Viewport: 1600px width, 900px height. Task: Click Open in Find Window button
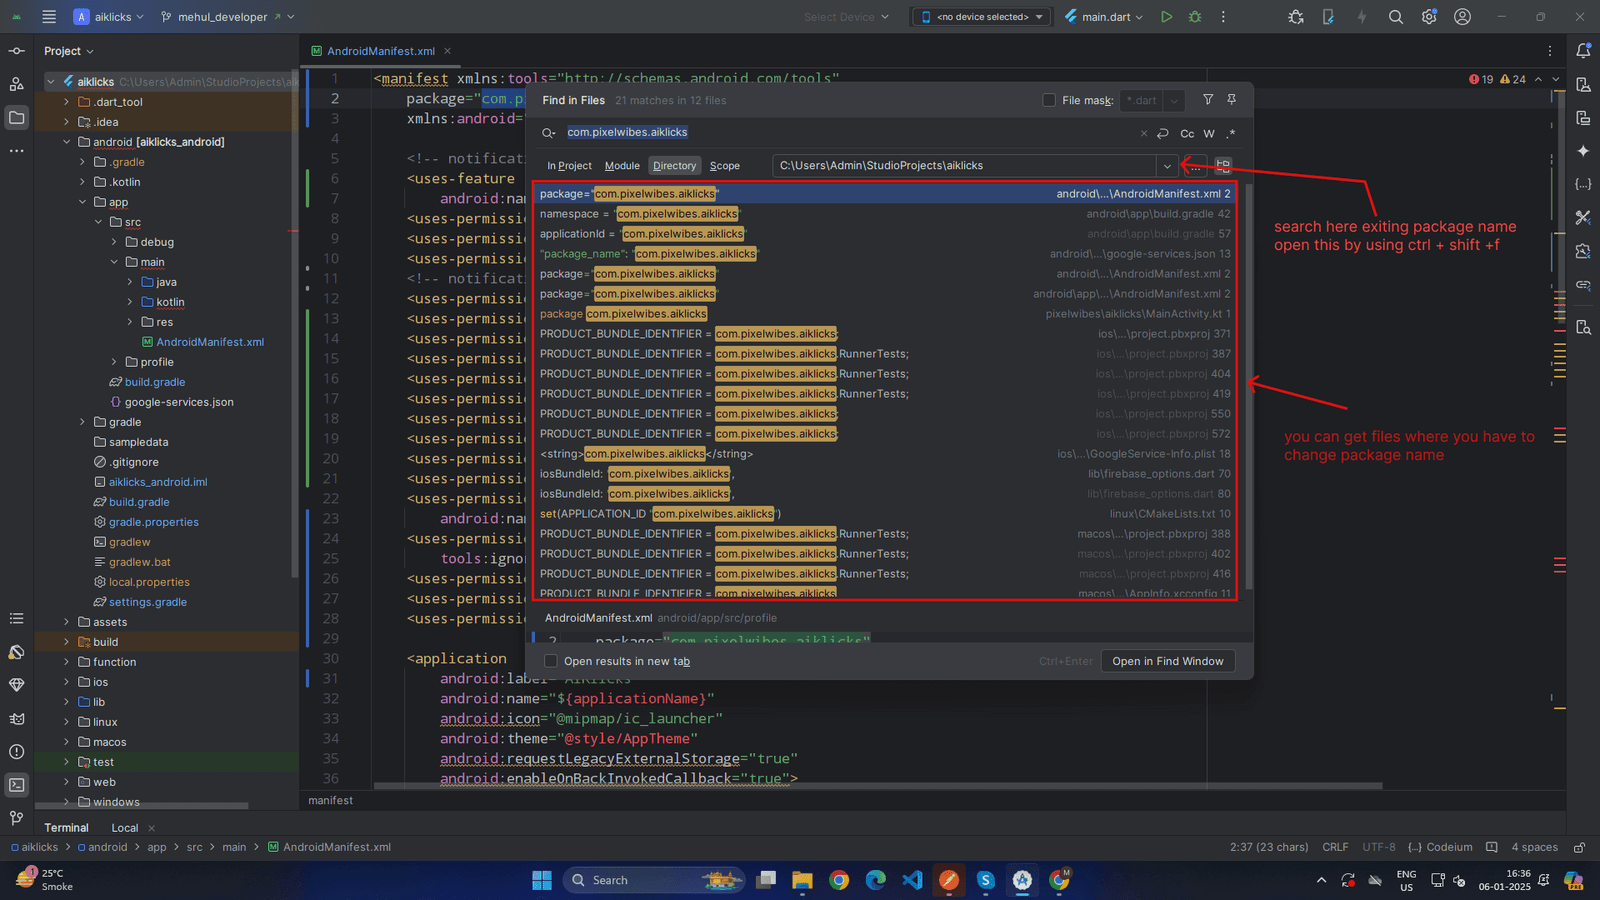point(1167,661)
